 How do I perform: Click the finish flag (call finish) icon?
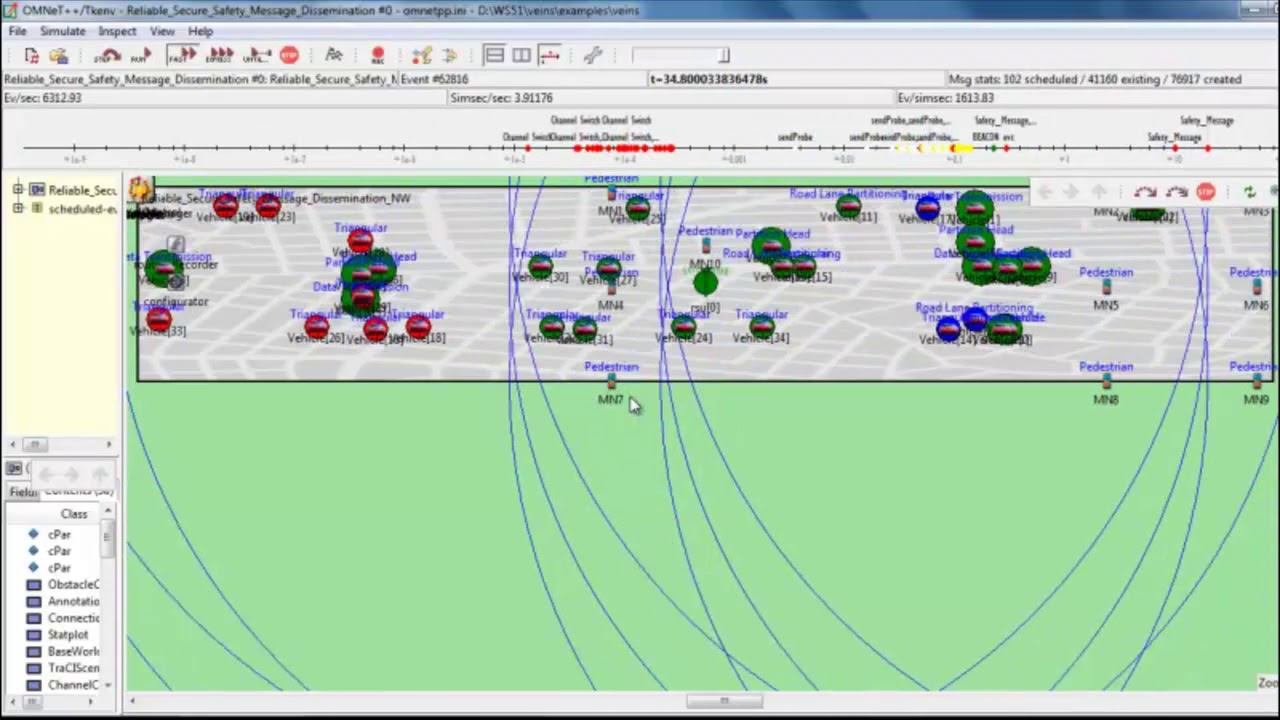click(334, 55)
